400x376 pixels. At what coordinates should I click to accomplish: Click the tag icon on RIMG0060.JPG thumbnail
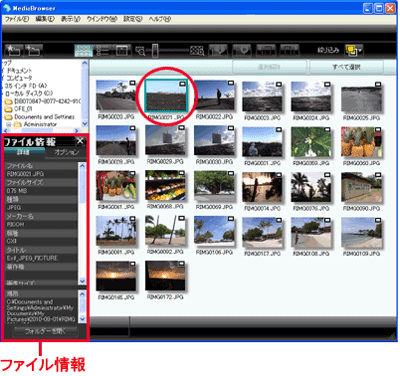(x=378, y=129)
